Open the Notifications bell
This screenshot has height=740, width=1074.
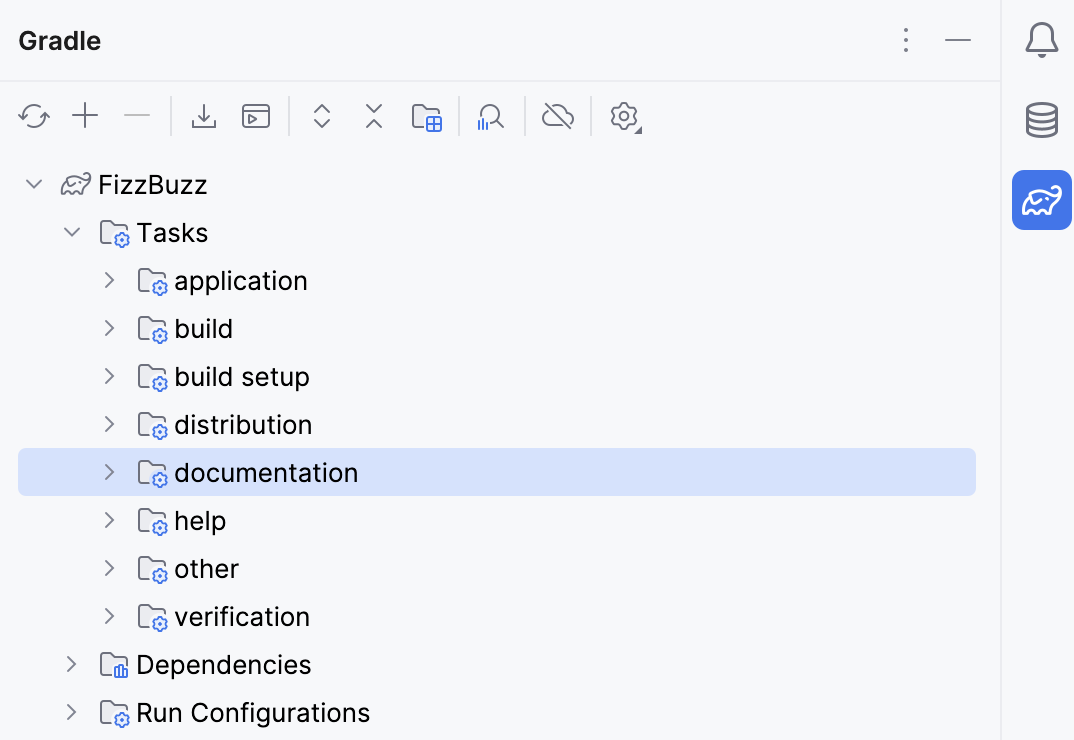[x=1041, y=40]
